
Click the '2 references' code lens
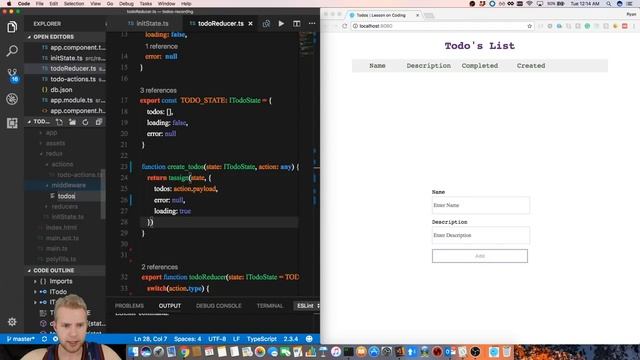tap(160, 267)
